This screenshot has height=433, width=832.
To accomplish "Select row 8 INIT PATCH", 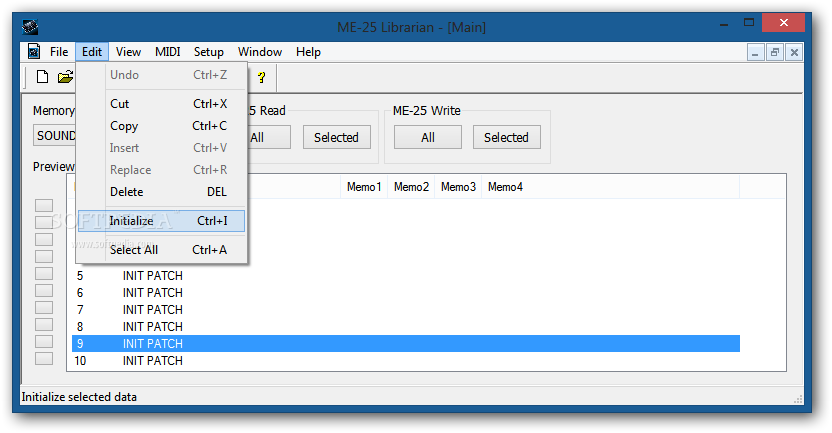I will click(406, 326).
